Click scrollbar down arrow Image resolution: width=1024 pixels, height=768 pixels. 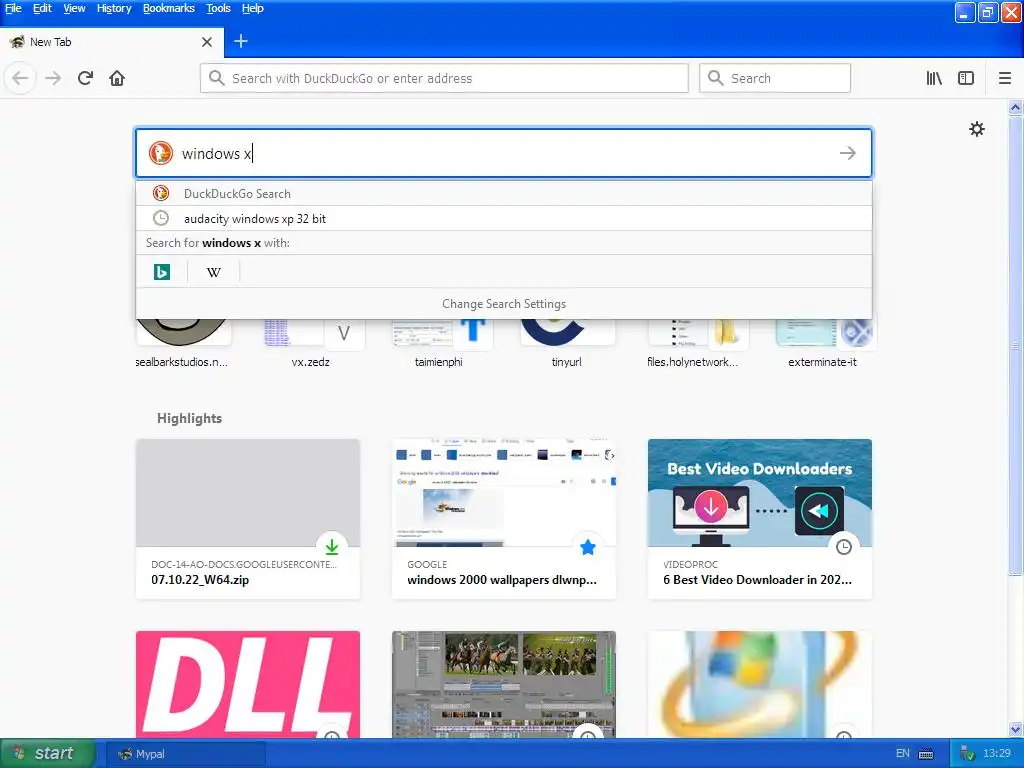[x=1015, y=729]
